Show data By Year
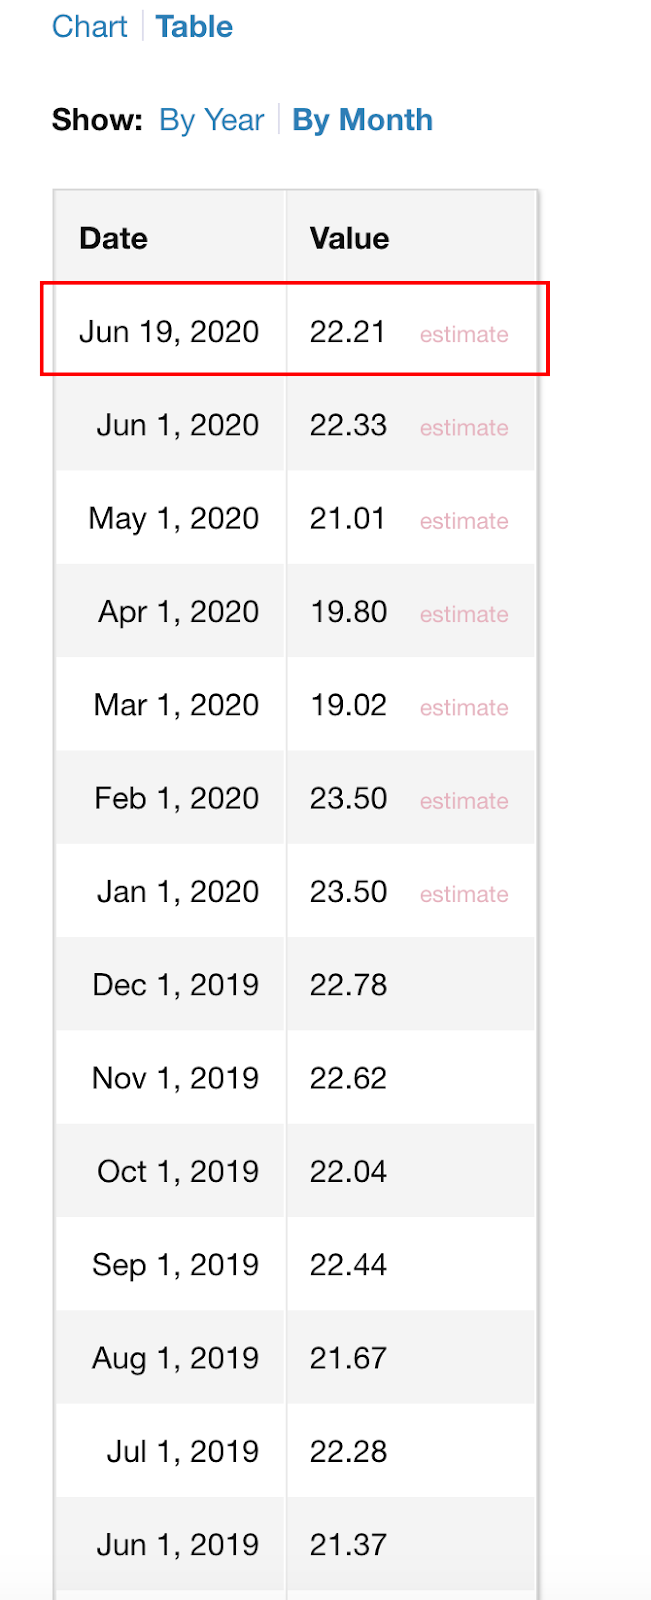 [x=211, y=120]
